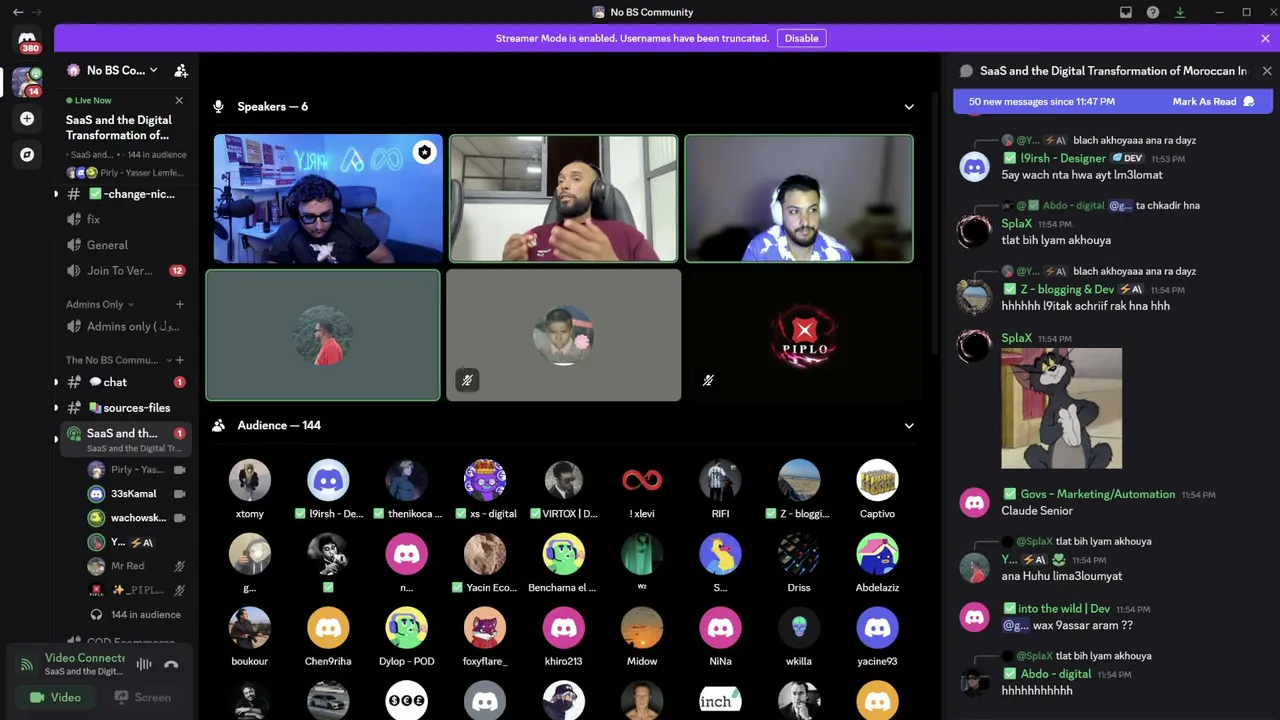Toggle Screen sharing button

click(143, 697)
